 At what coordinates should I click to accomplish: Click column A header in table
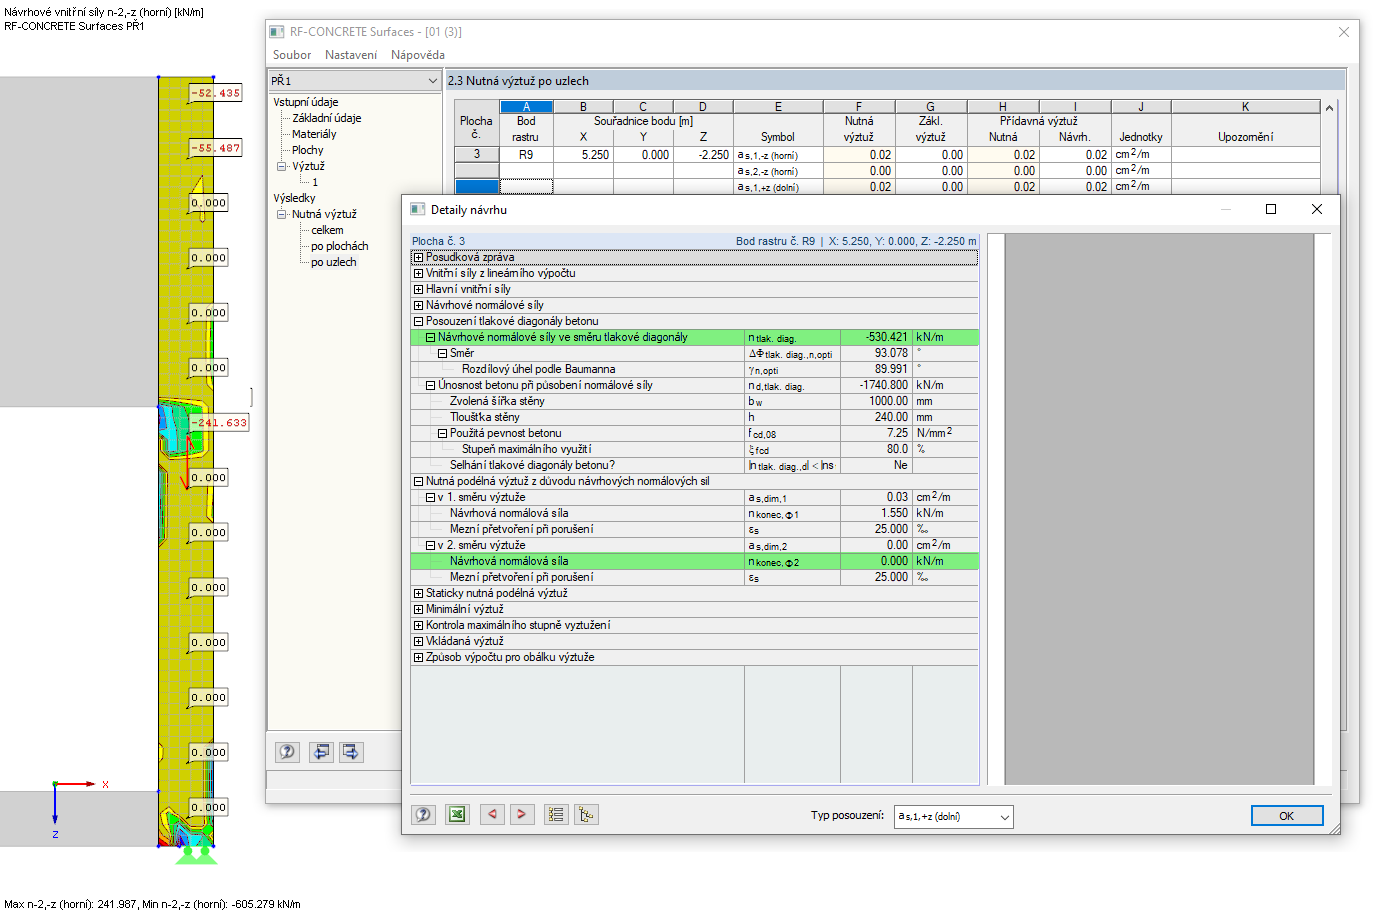[x=526, y=107]
